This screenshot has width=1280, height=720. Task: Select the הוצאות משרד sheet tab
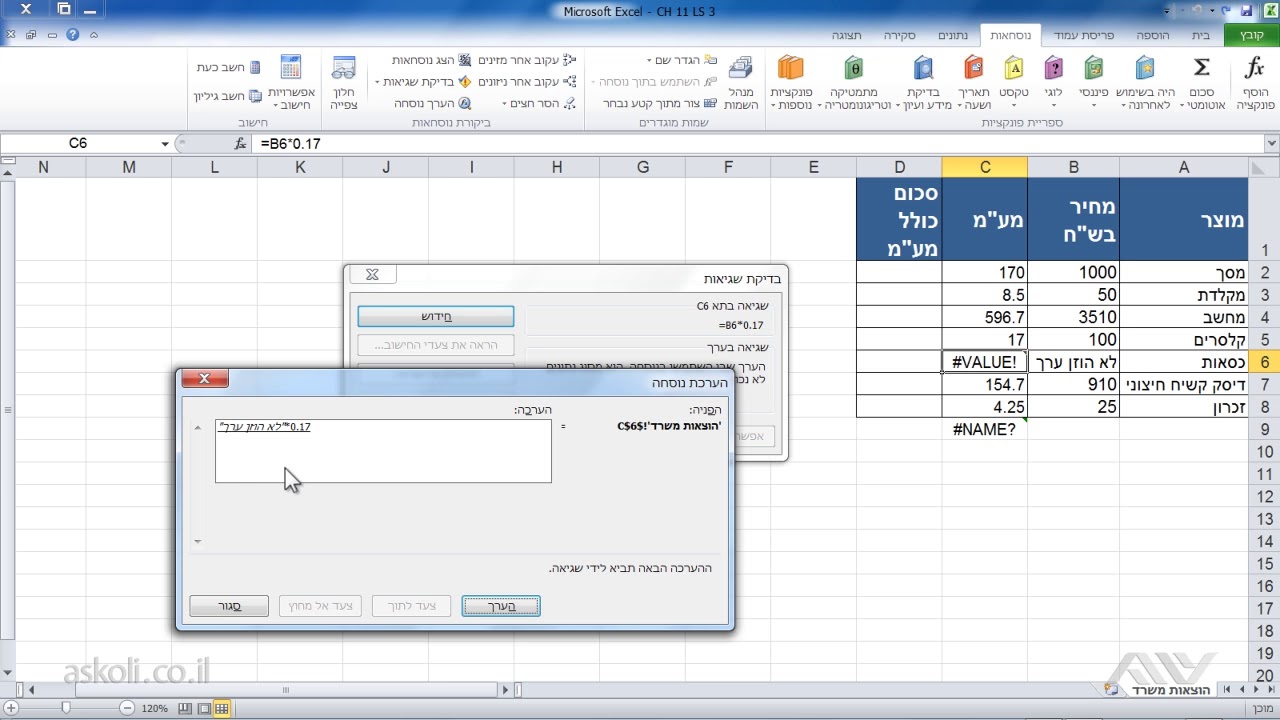pyautogui.click(x=1171, y=690)
